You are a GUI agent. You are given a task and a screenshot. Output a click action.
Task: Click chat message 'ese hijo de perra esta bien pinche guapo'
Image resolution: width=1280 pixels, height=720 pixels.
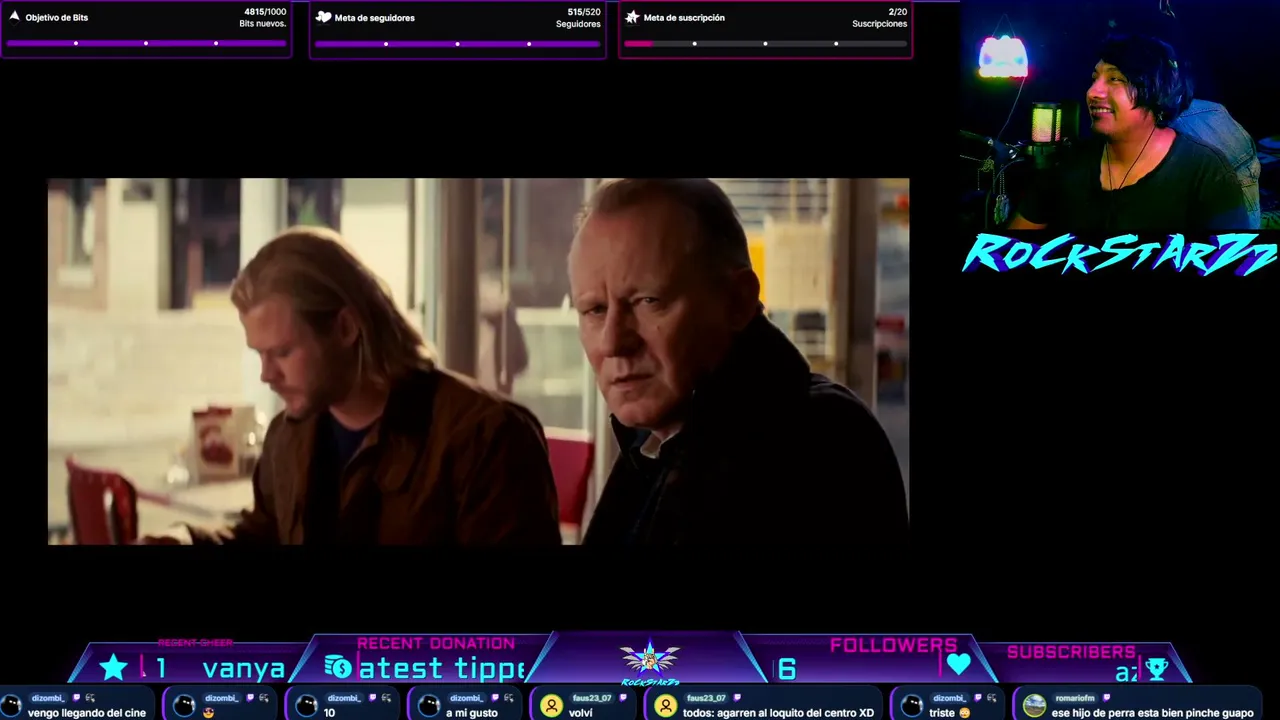point(1152,713)
